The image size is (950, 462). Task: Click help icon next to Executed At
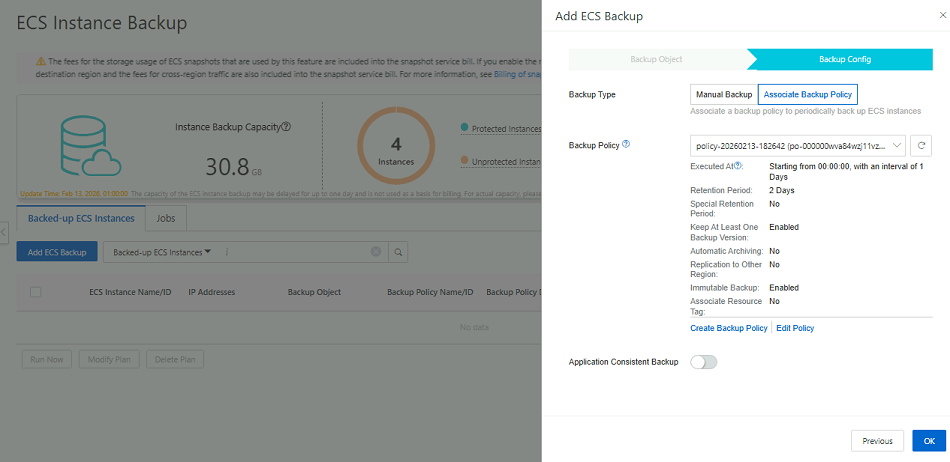pos(739,166)
